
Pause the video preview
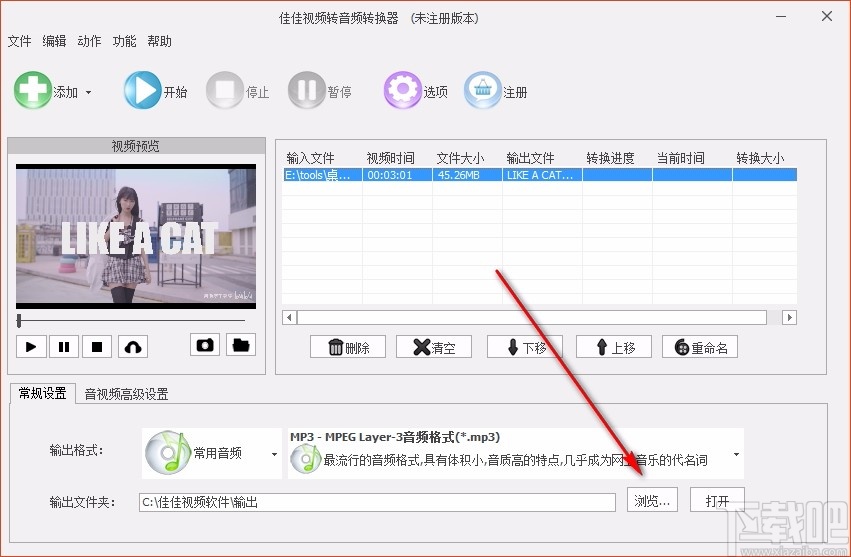(x=64, y=346)
